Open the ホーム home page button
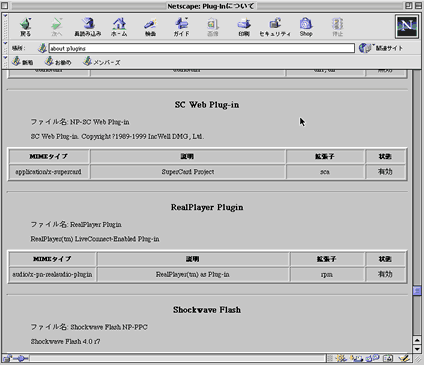Viewport: 424px width, 365px height. [x=119, y=27]
